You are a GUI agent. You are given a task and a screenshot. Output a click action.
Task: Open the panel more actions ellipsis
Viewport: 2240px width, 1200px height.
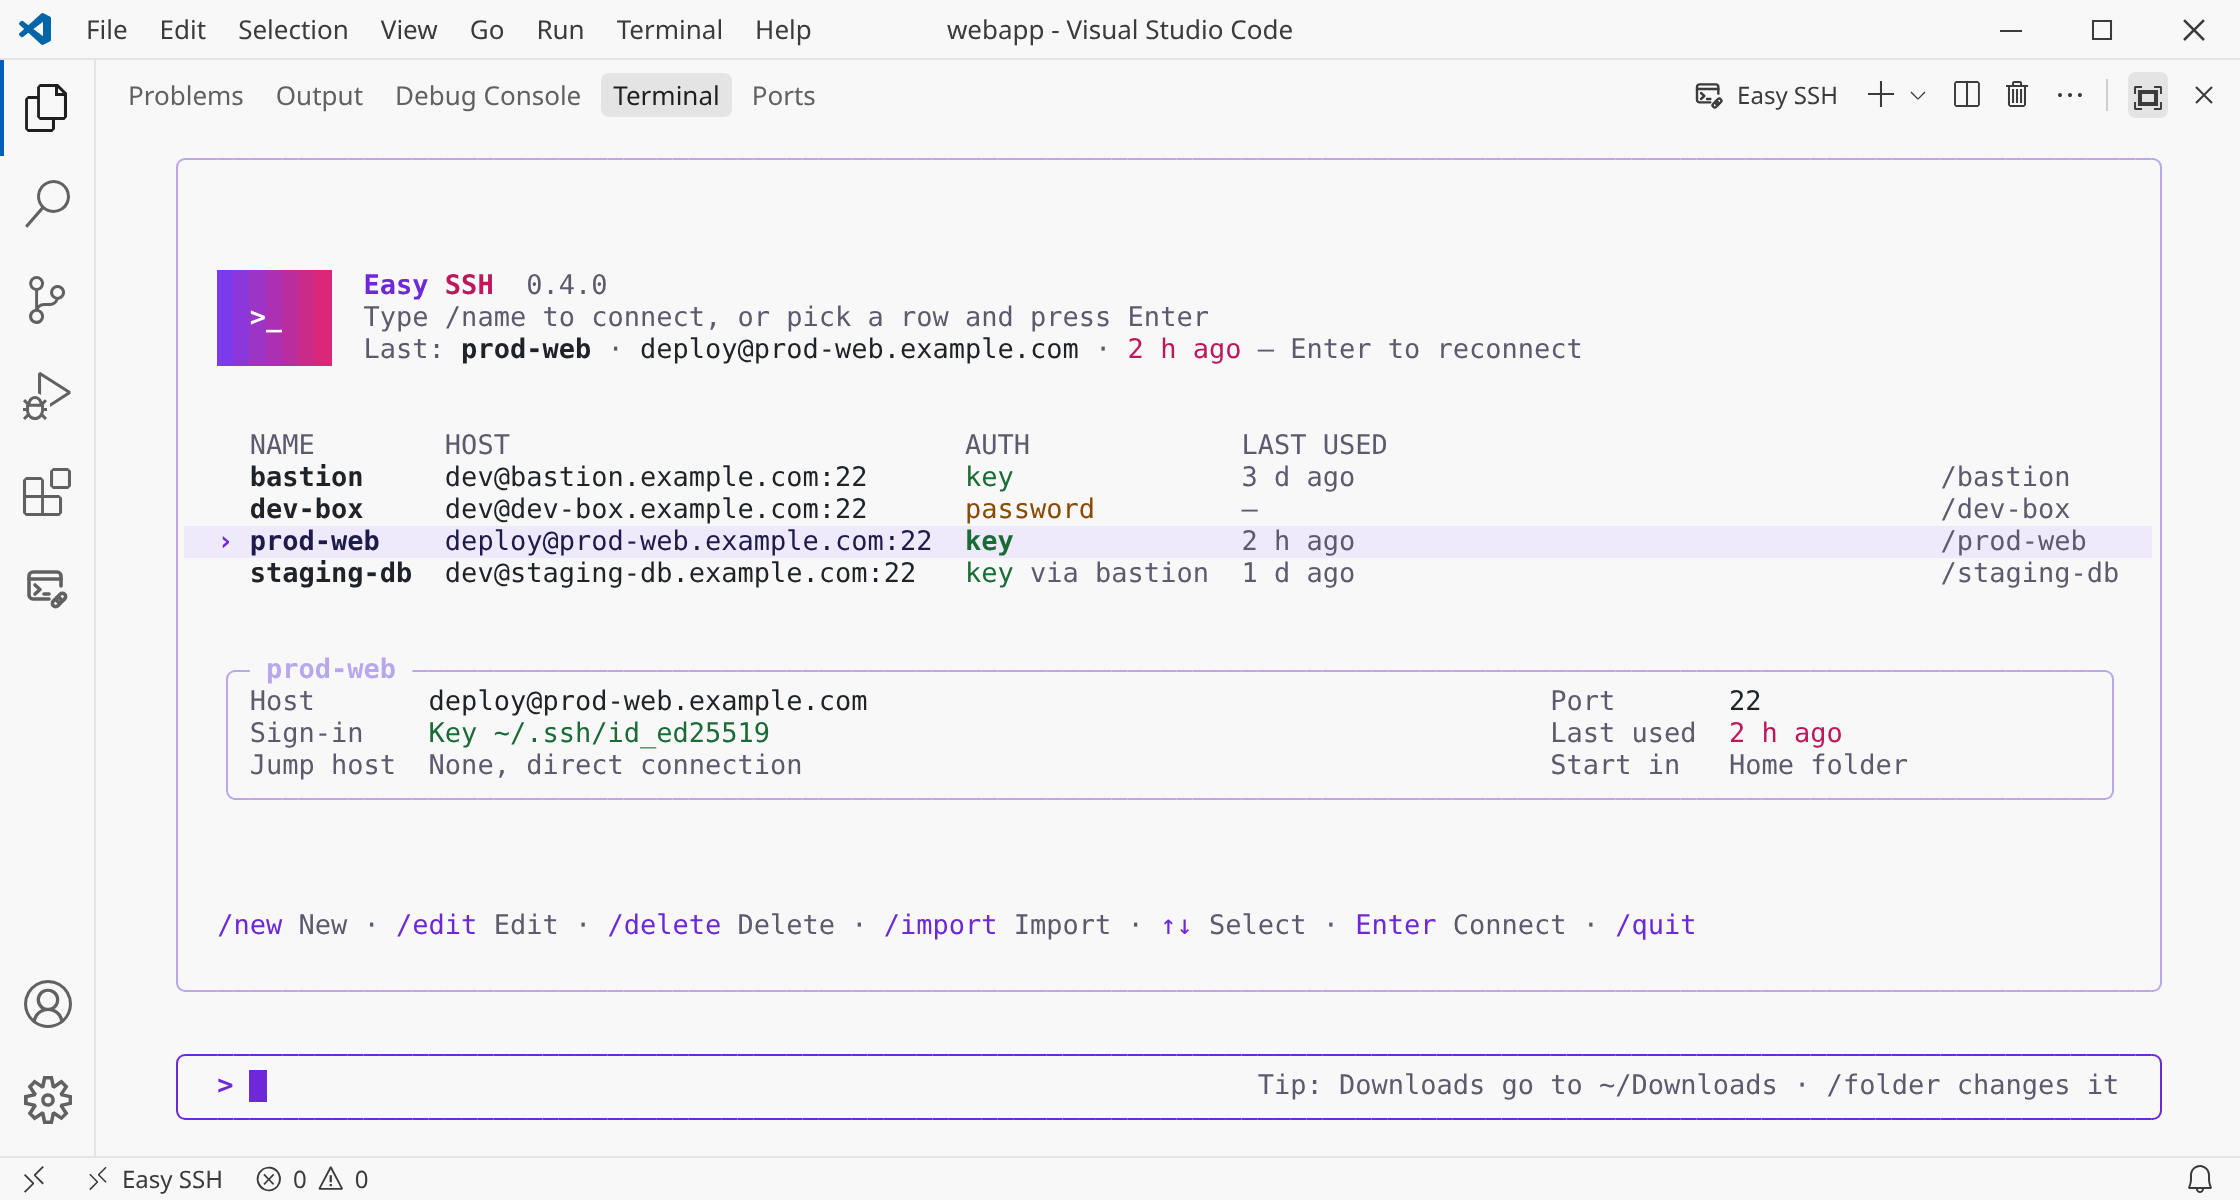[2070, 95]
